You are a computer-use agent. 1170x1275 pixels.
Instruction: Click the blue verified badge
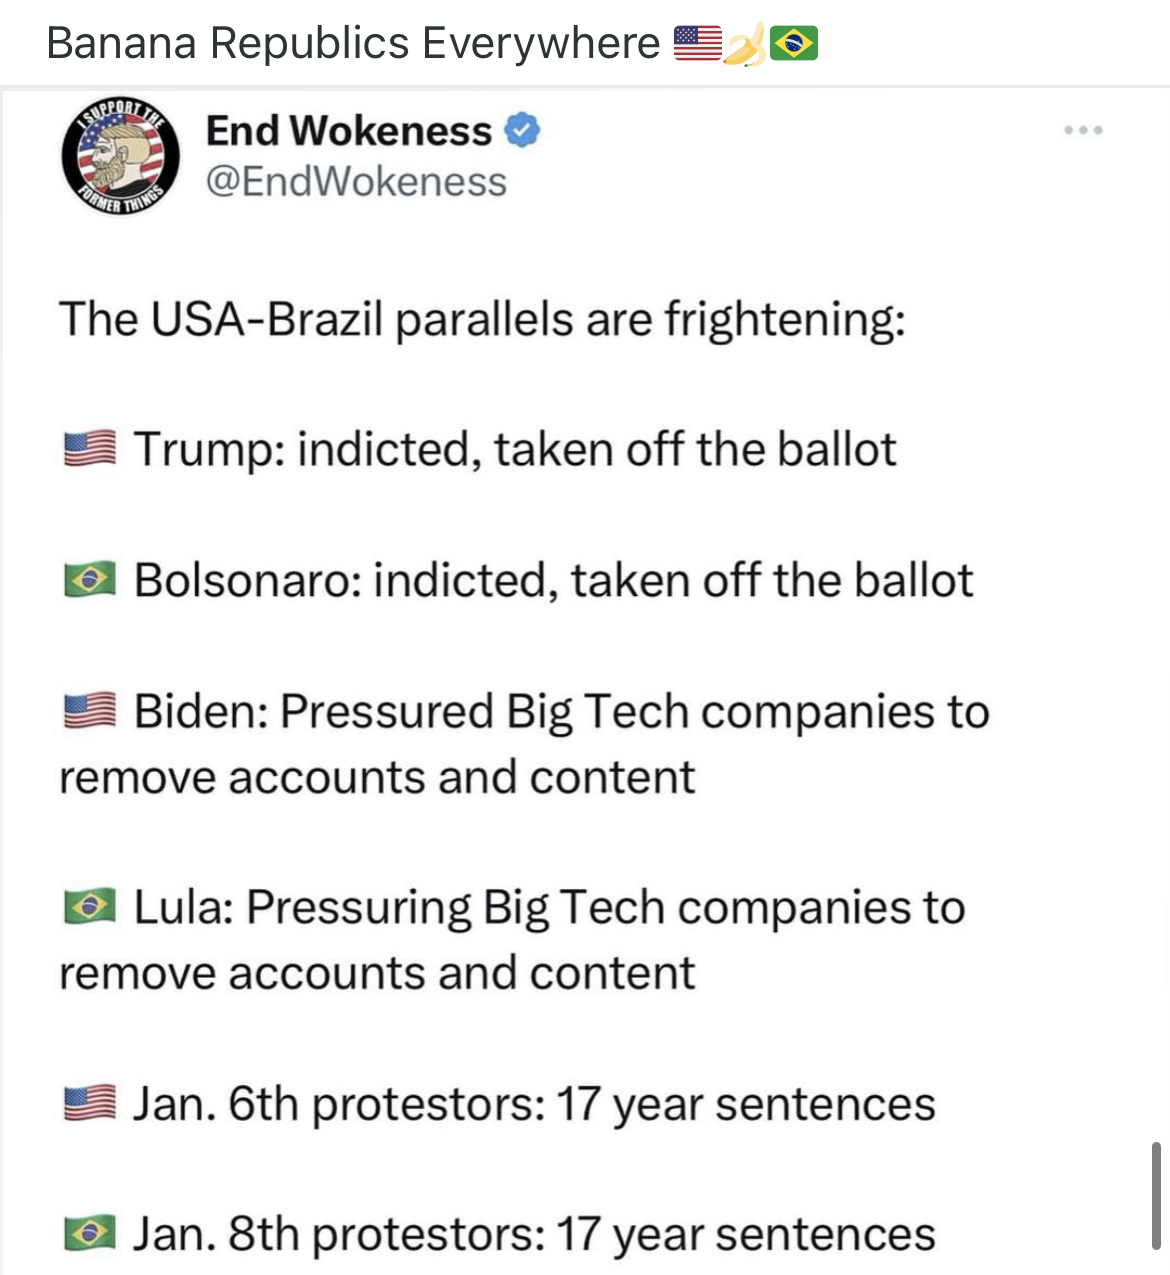pos(522,131)
